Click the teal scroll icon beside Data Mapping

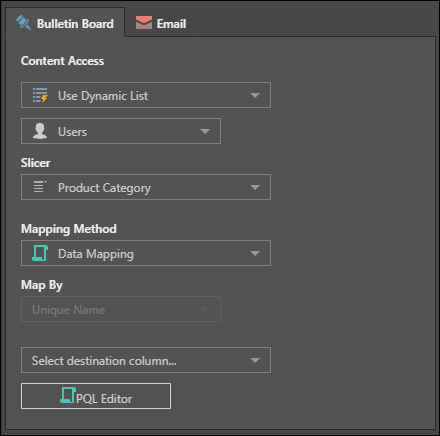pyautogui.click(x=40, y=253)
